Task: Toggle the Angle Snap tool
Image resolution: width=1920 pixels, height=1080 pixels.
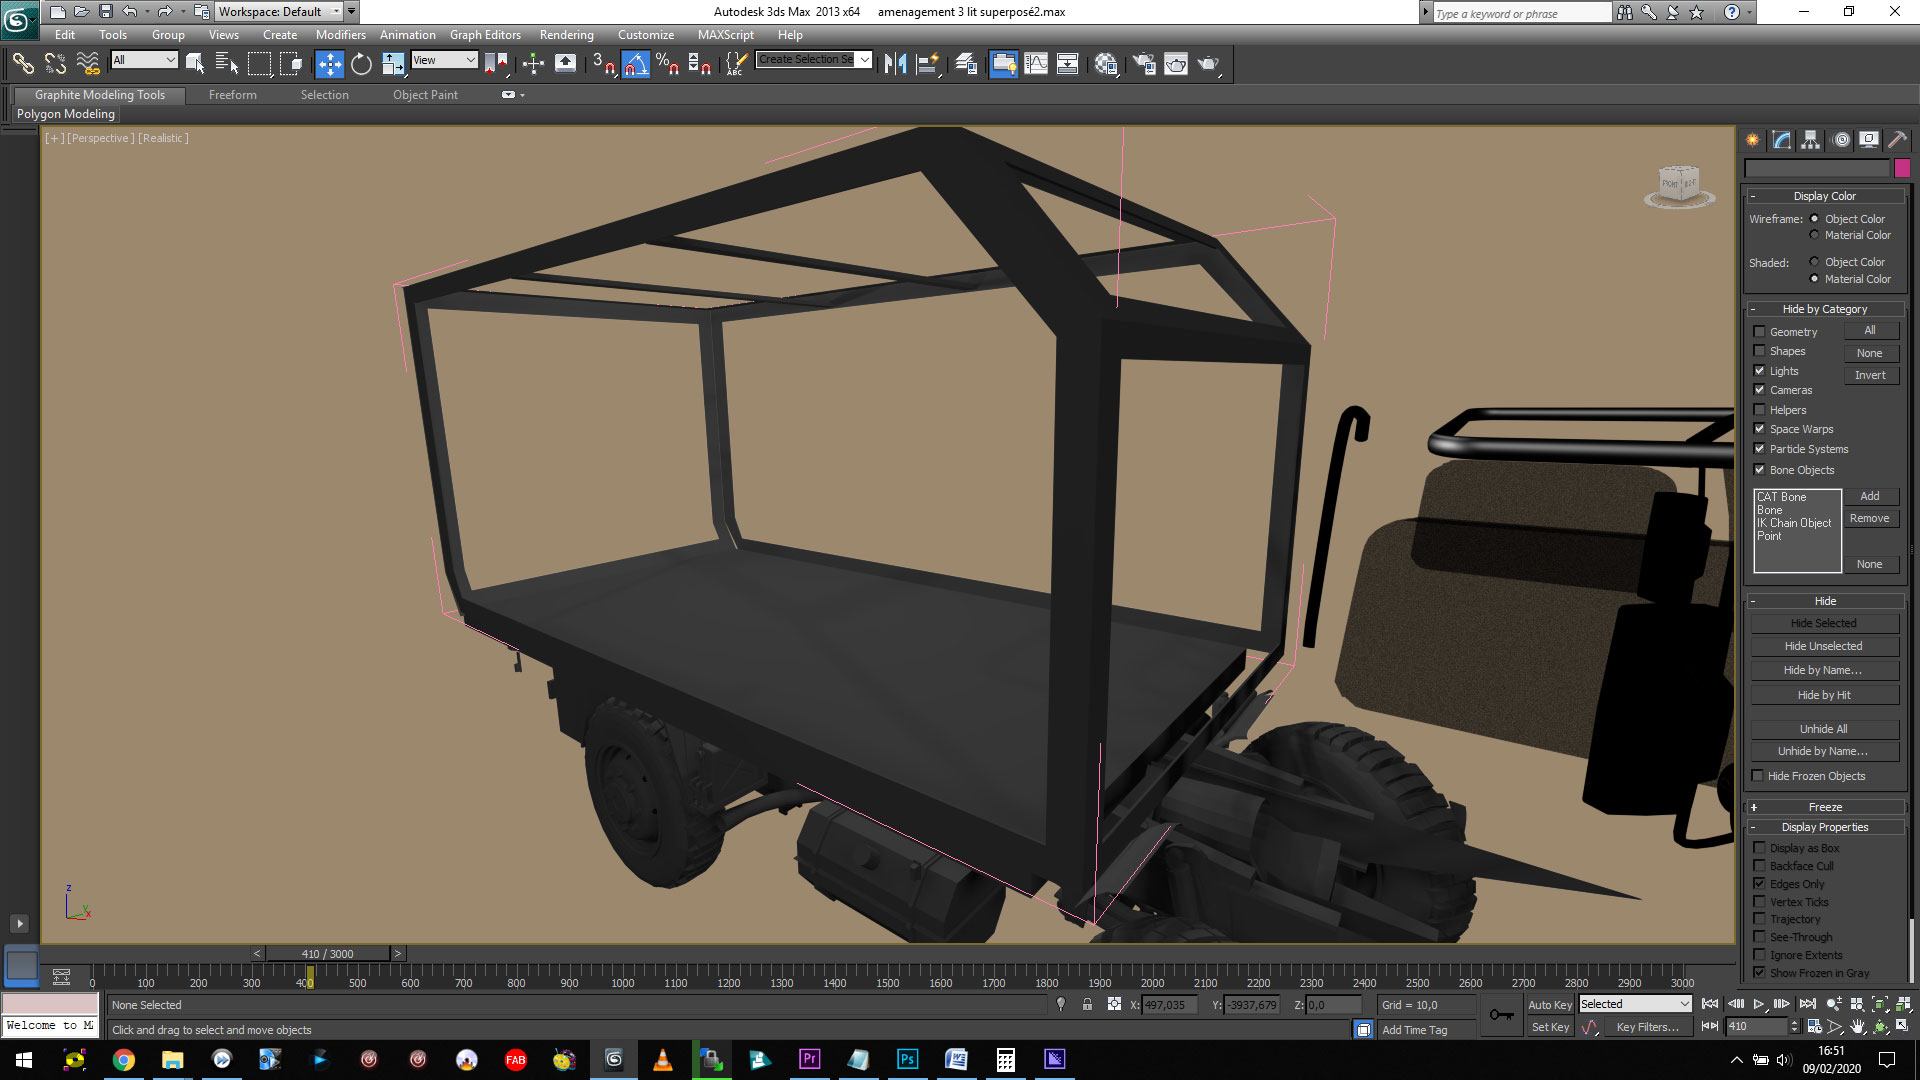Action: [x=635, y=64]
